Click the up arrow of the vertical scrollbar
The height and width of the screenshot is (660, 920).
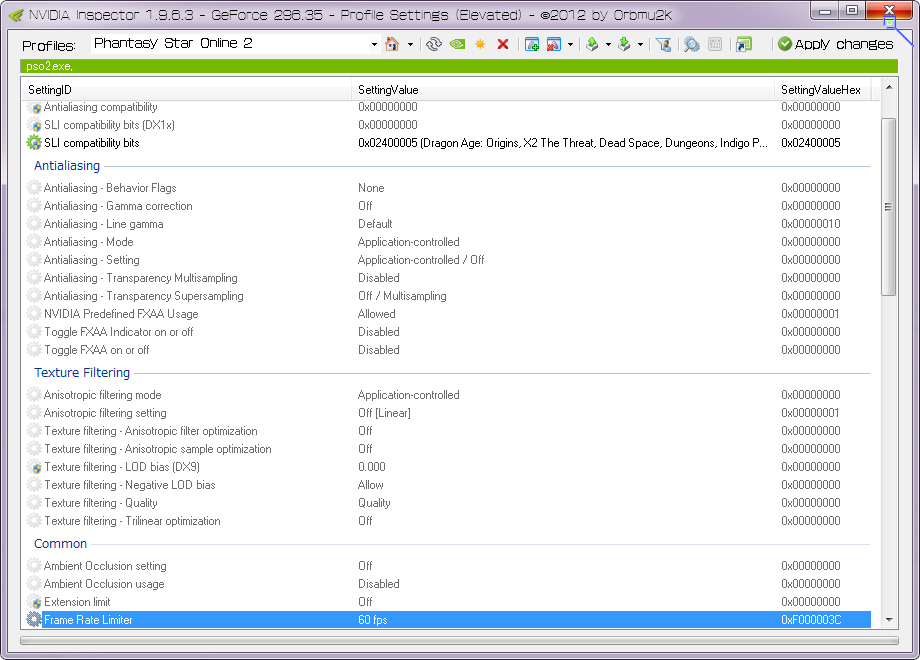888,87
